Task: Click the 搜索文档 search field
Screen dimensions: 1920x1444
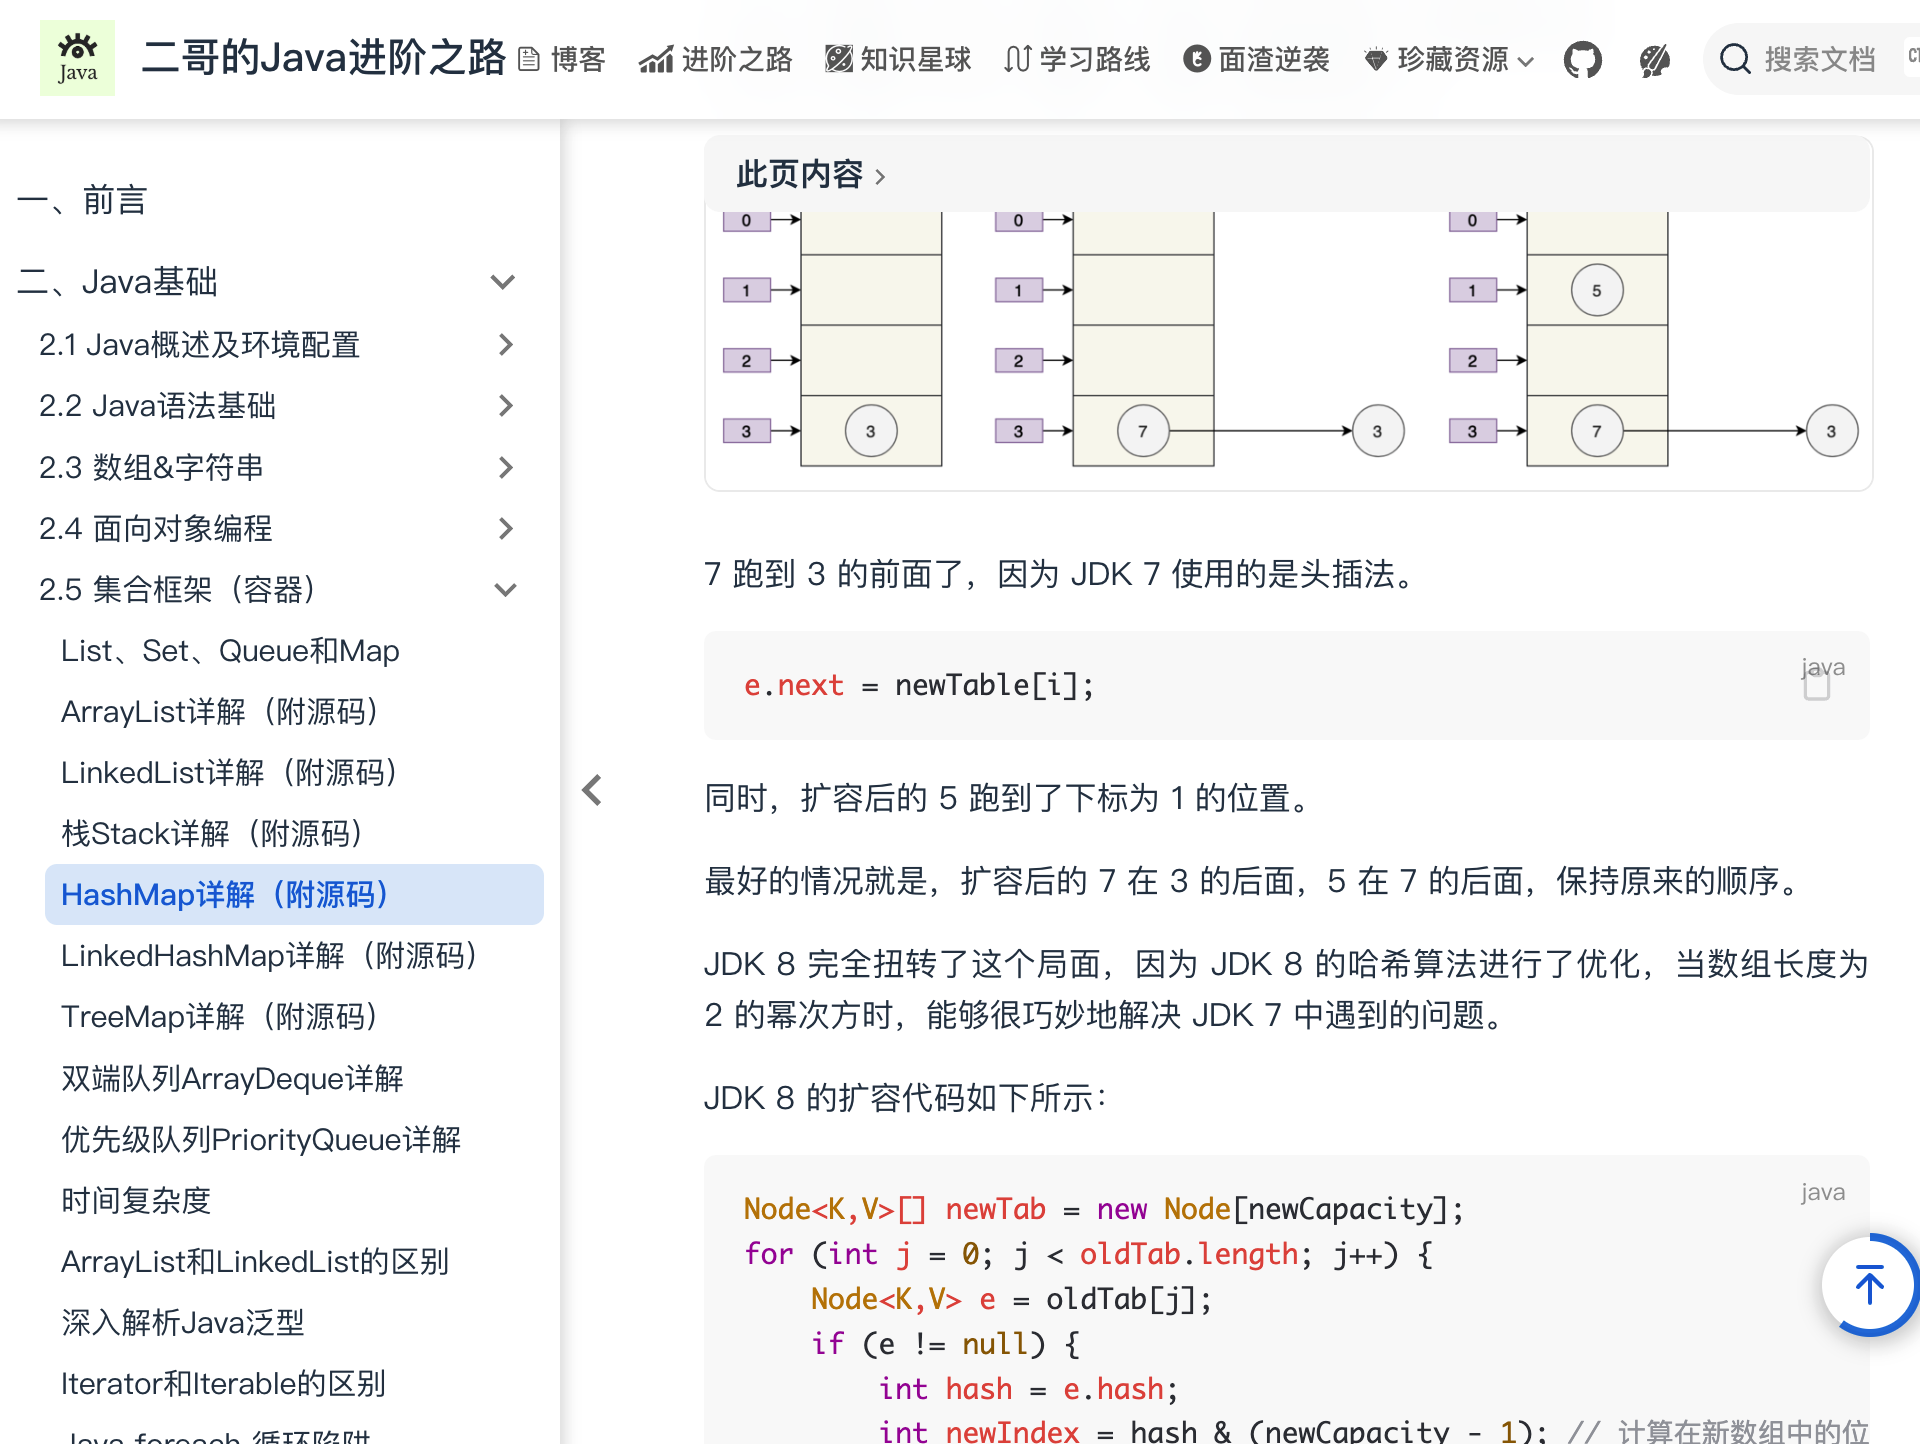Action: click(x=1820, y=59)
